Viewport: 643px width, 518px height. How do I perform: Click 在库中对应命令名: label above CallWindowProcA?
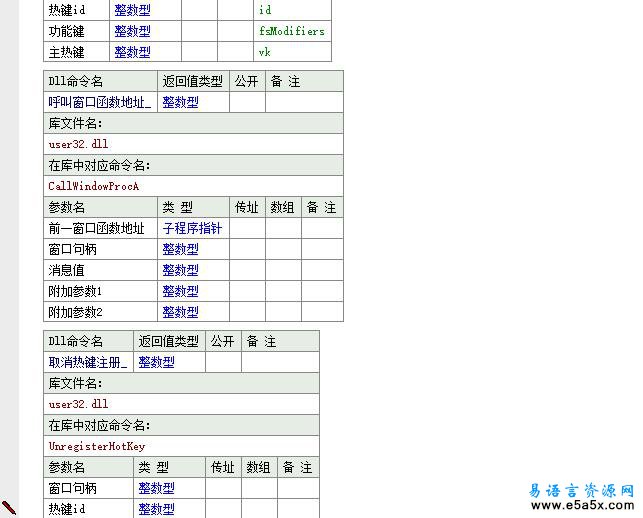(x=99, y=165)
